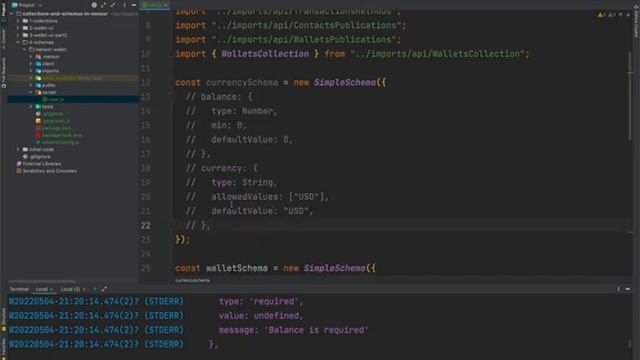Select the package.json file
640x360 pixels.
(x=56, y=128)
